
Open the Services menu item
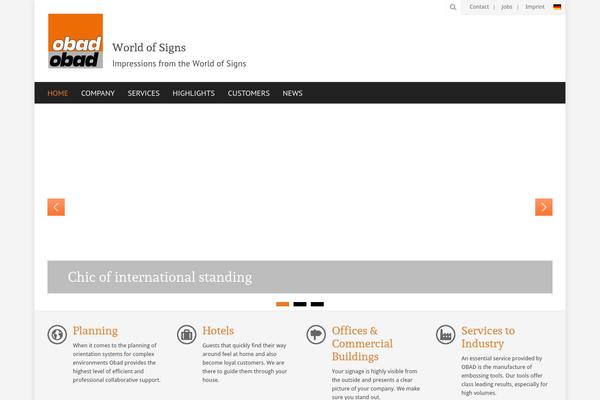coord(143,93)
